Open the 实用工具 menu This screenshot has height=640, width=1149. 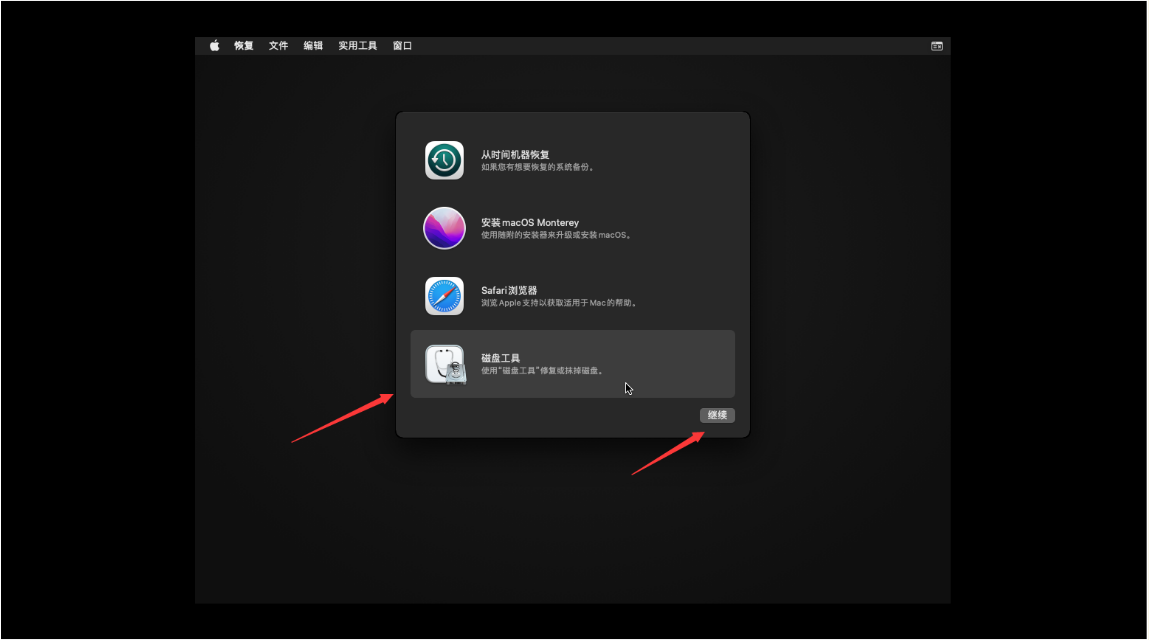[358, 45]
